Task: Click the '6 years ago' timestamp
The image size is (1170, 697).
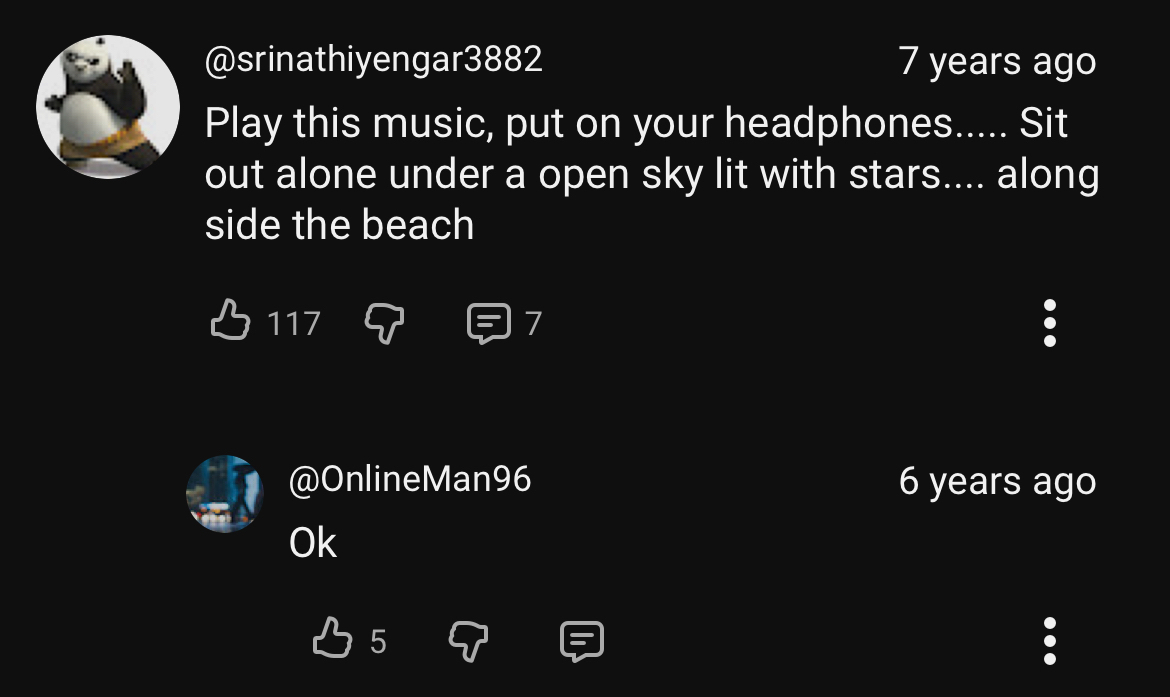Action: [997, 481]
